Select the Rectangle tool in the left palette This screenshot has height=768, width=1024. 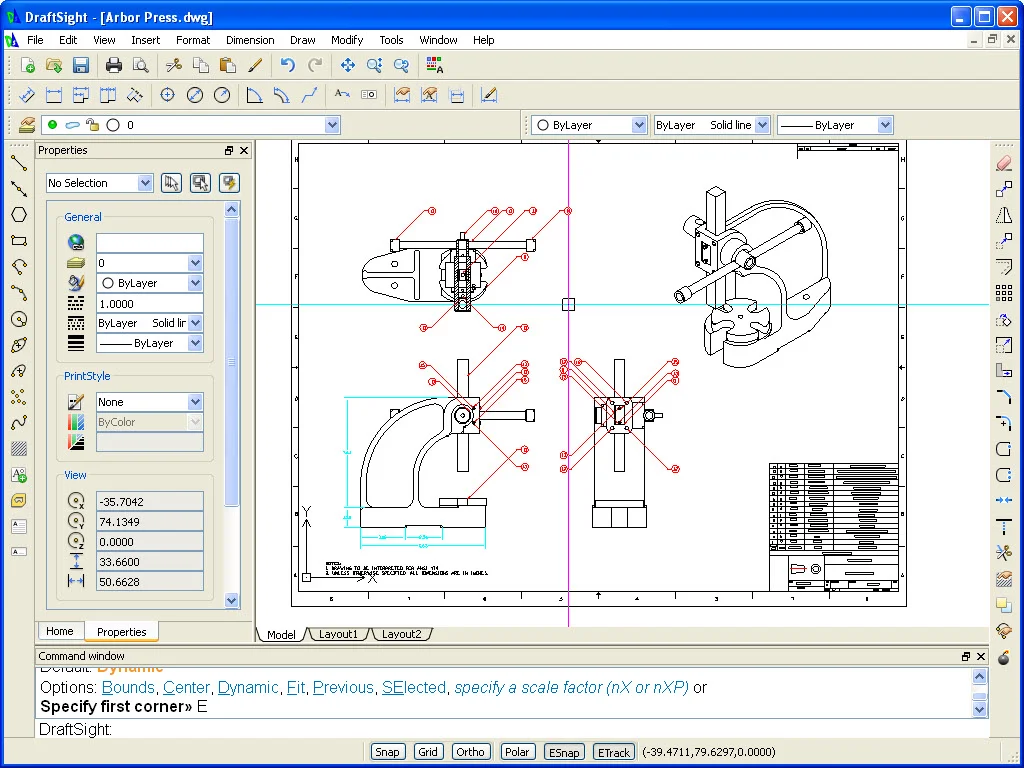tap(18, 240)
